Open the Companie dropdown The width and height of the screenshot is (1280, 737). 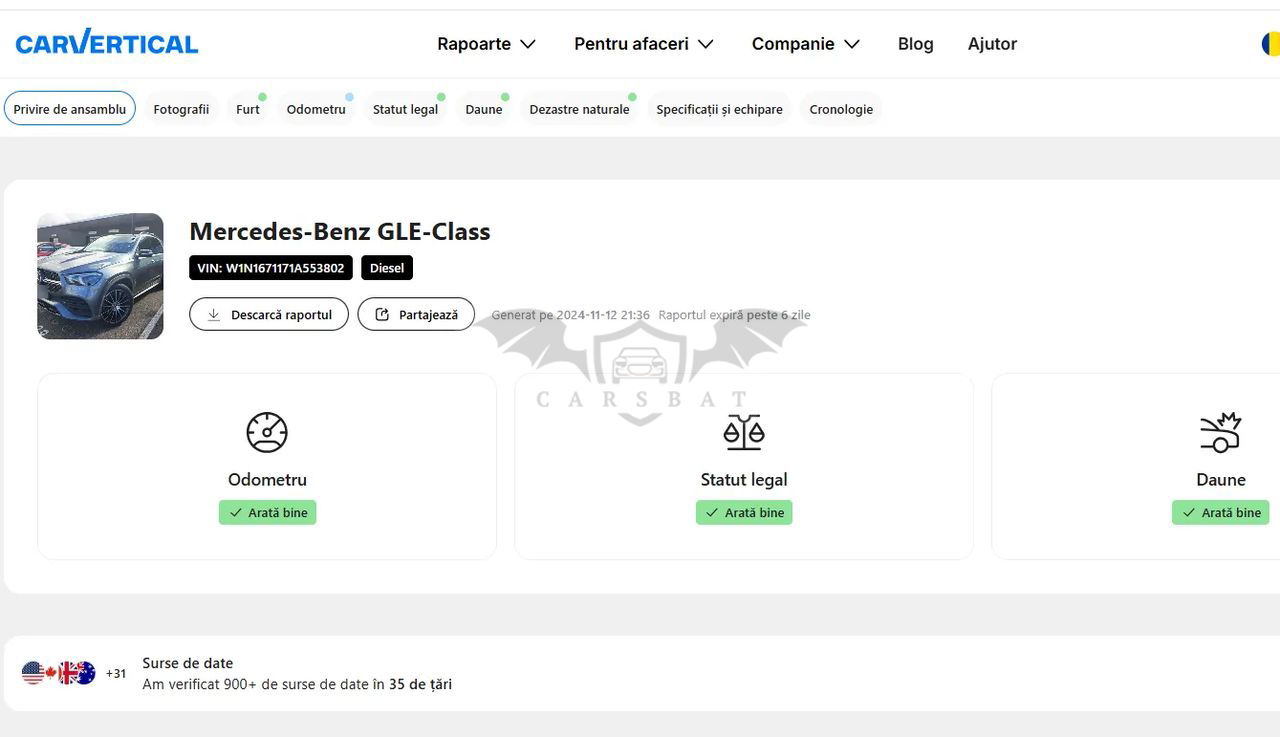(806, 44)
